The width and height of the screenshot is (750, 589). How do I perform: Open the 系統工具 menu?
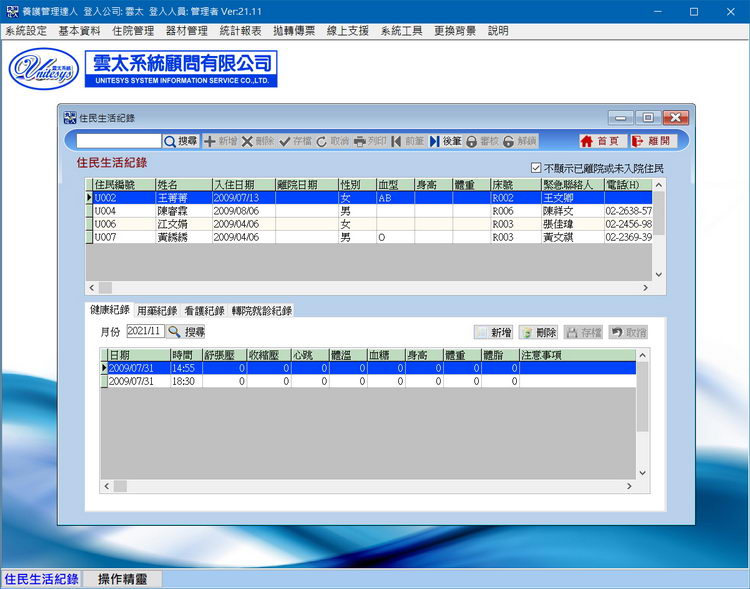coord(401,31)
